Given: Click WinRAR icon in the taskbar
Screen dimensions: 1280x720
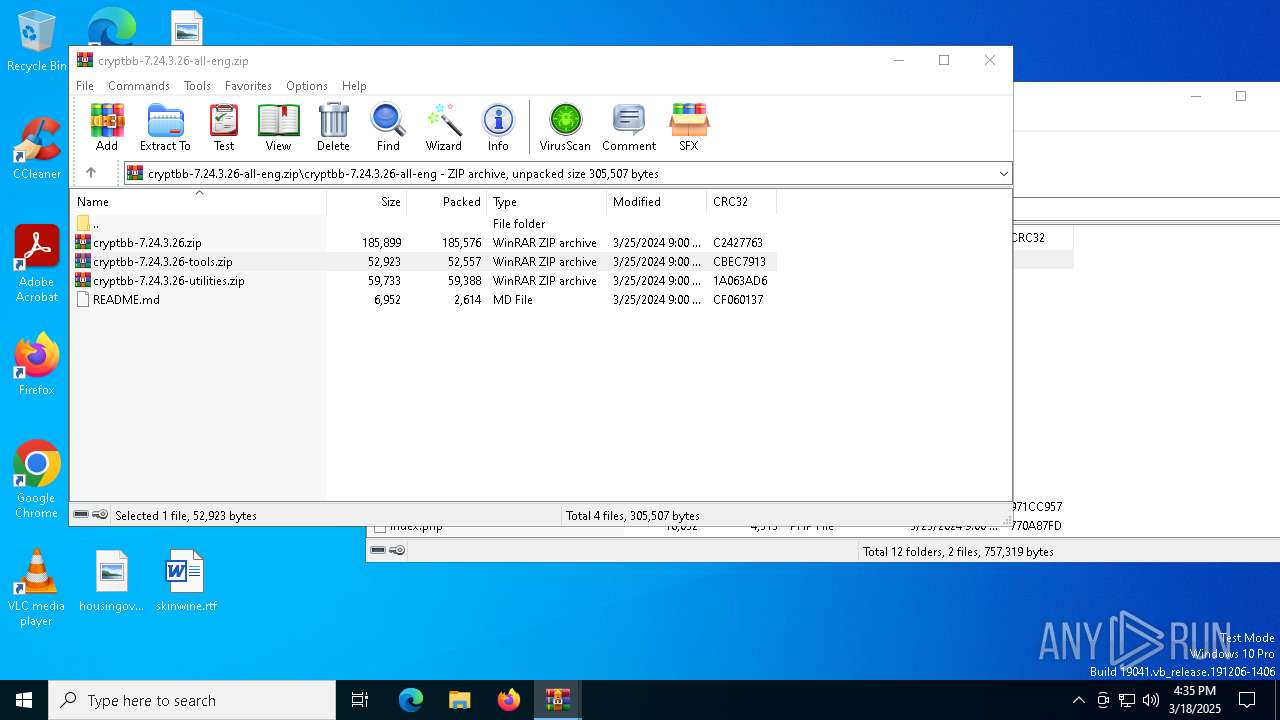Looking at the screenshot, I should pyautogui.click(x=557, y=700).
